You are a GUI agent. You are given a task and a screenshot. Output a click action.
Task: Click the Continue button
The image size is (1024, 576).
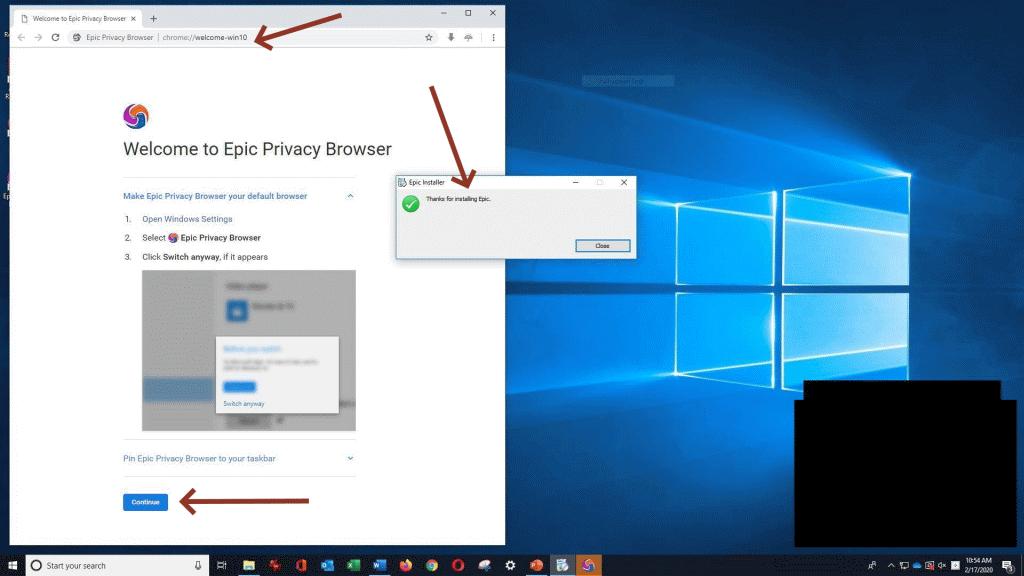[x=146, y=502]
